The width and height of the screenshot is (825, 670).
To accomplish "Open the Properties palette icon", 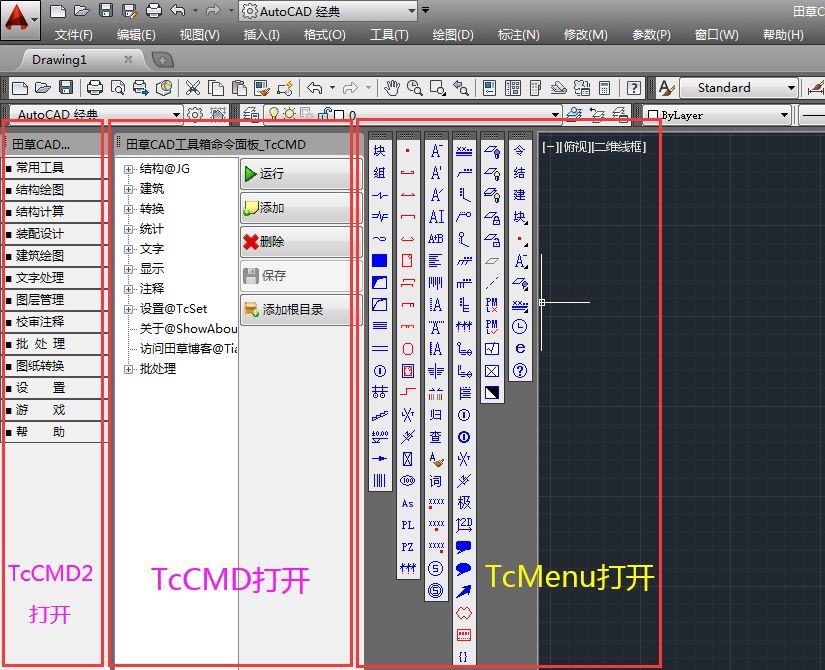I will coord(489,88).
